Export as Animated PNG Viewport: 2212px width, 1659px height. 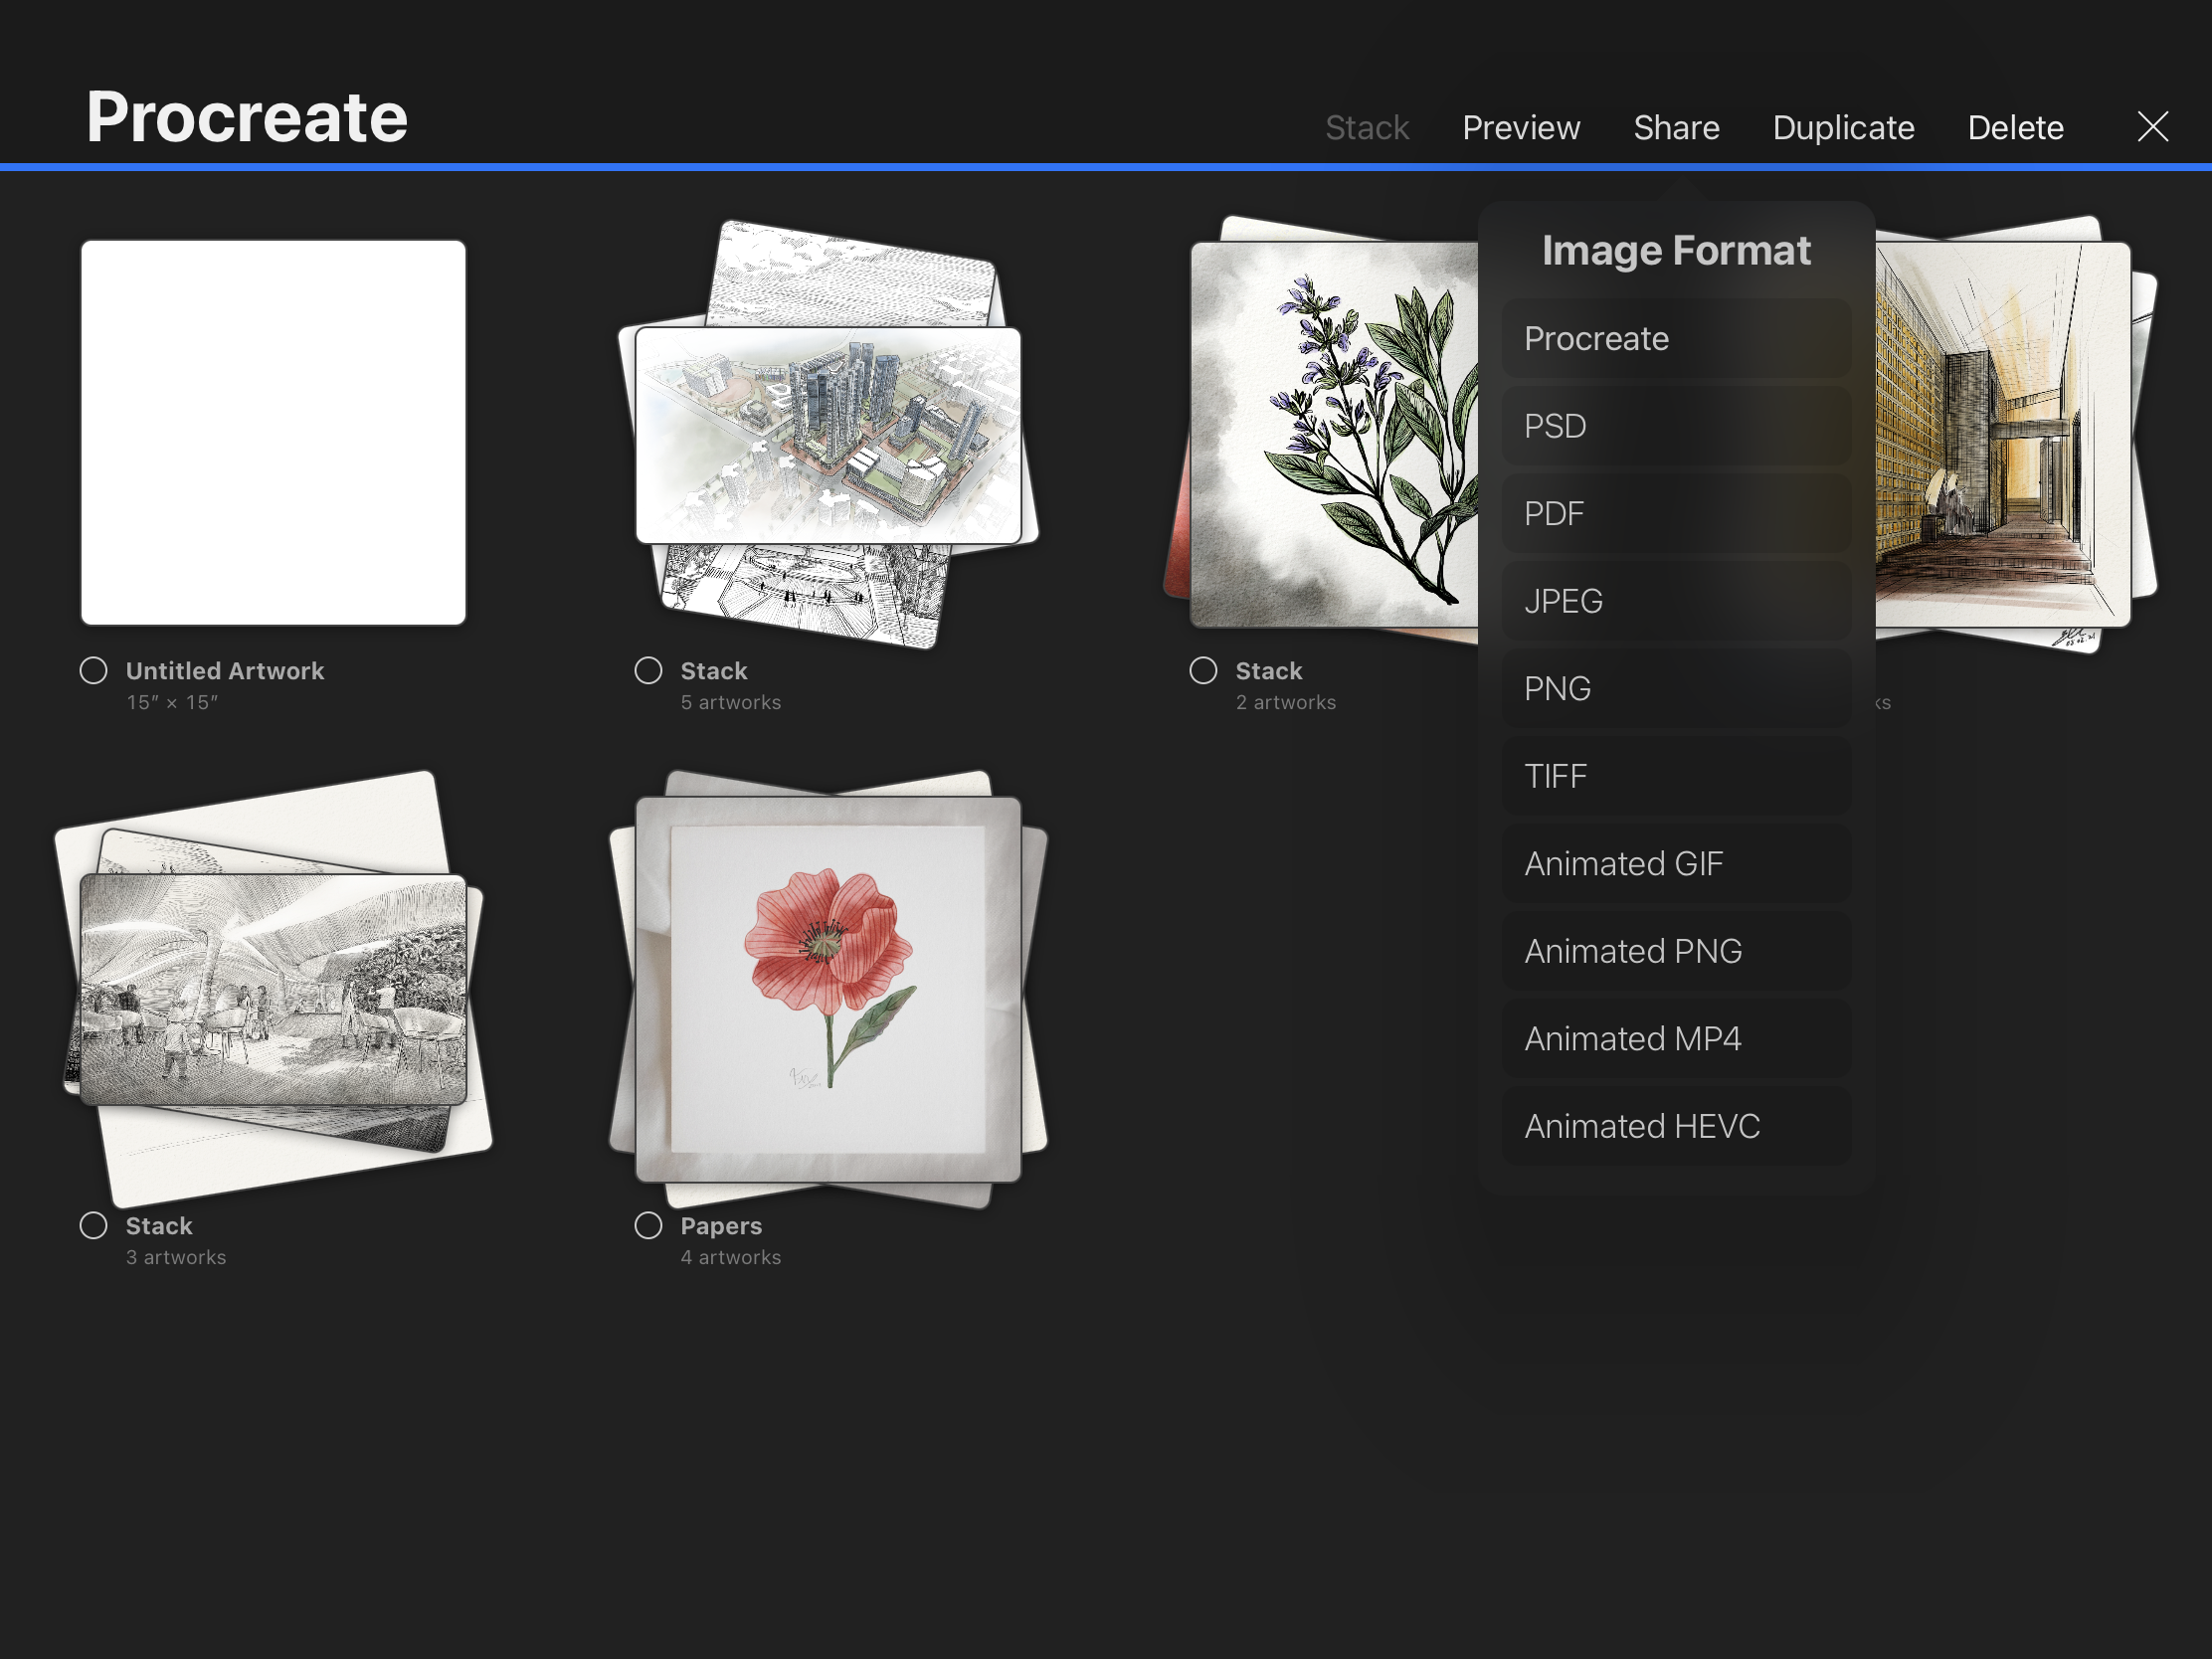pos(1676,951)
